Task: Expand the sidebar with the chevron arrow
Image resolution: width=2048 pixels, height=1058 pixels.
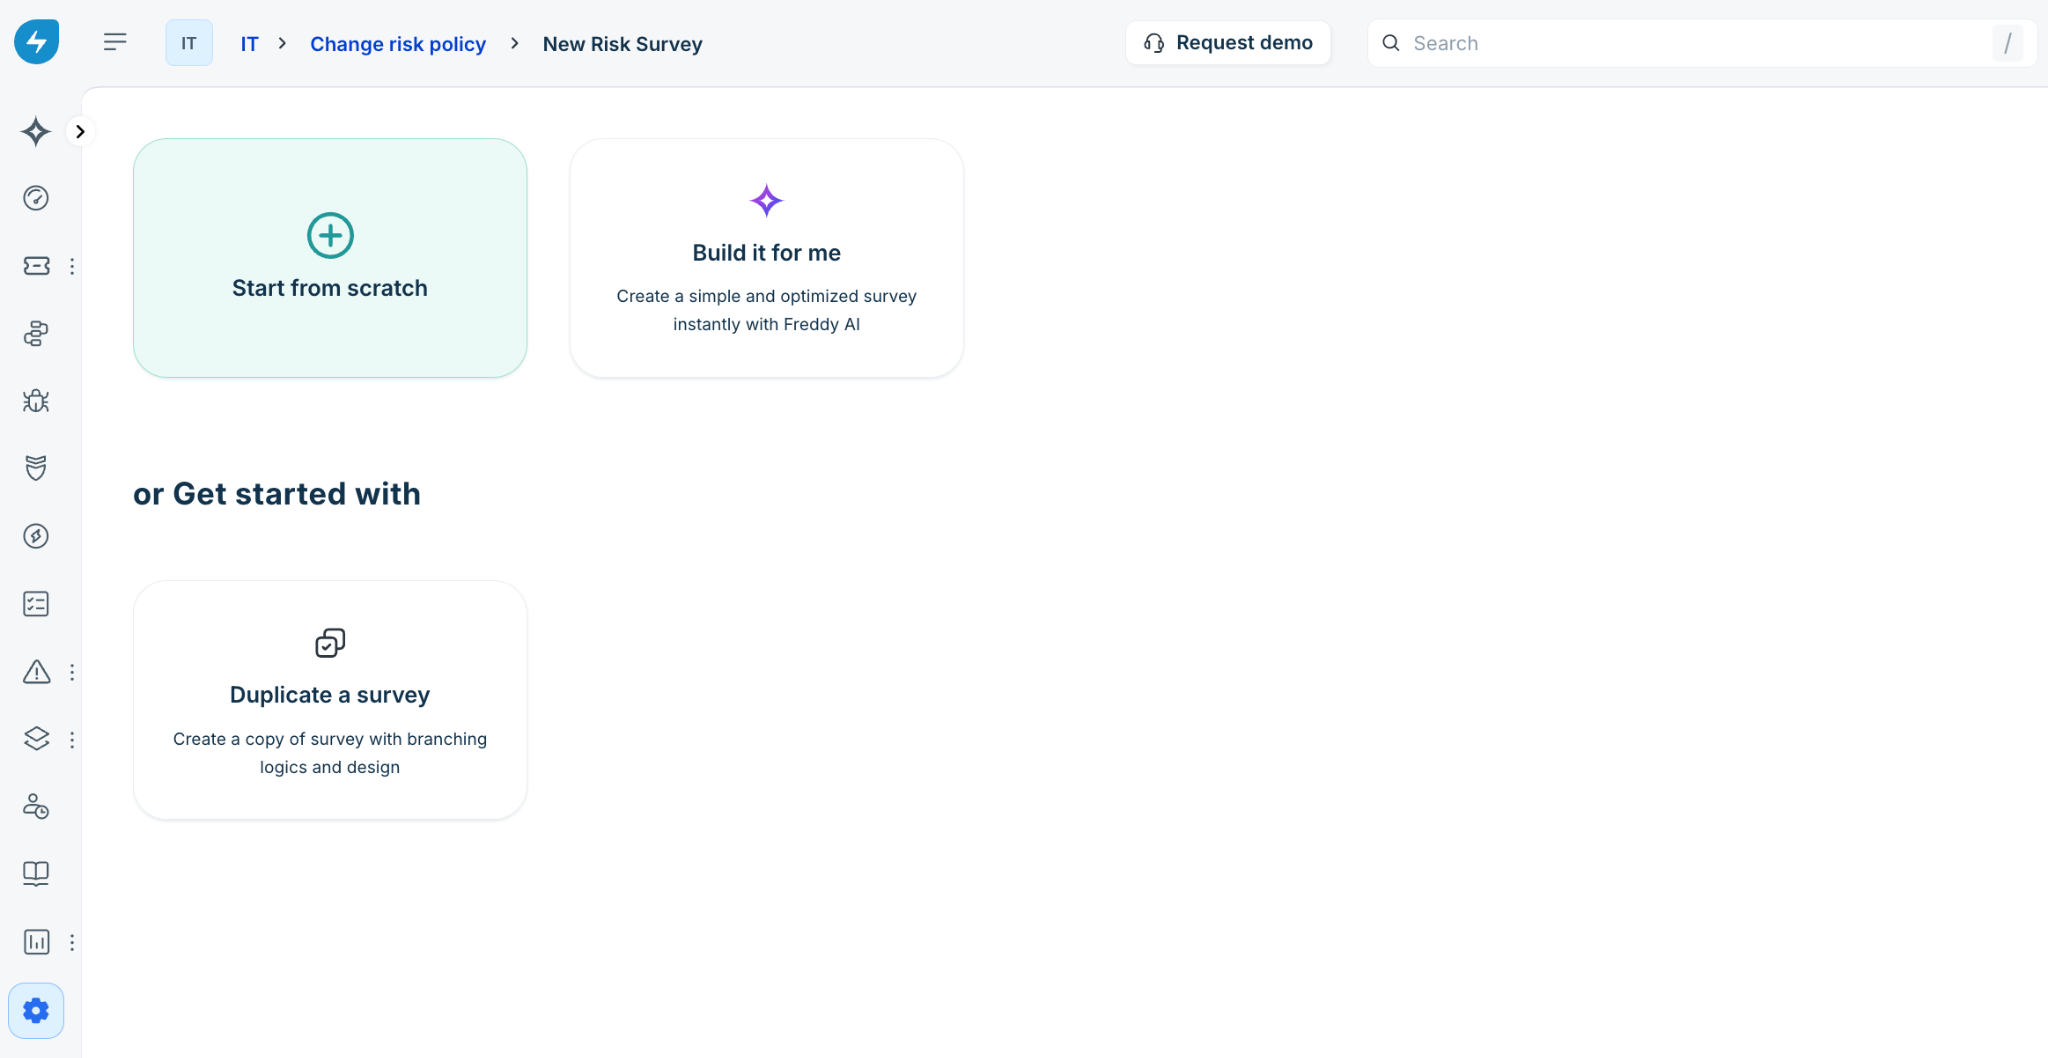Action: pyautogui.click(x=80, y=131)
